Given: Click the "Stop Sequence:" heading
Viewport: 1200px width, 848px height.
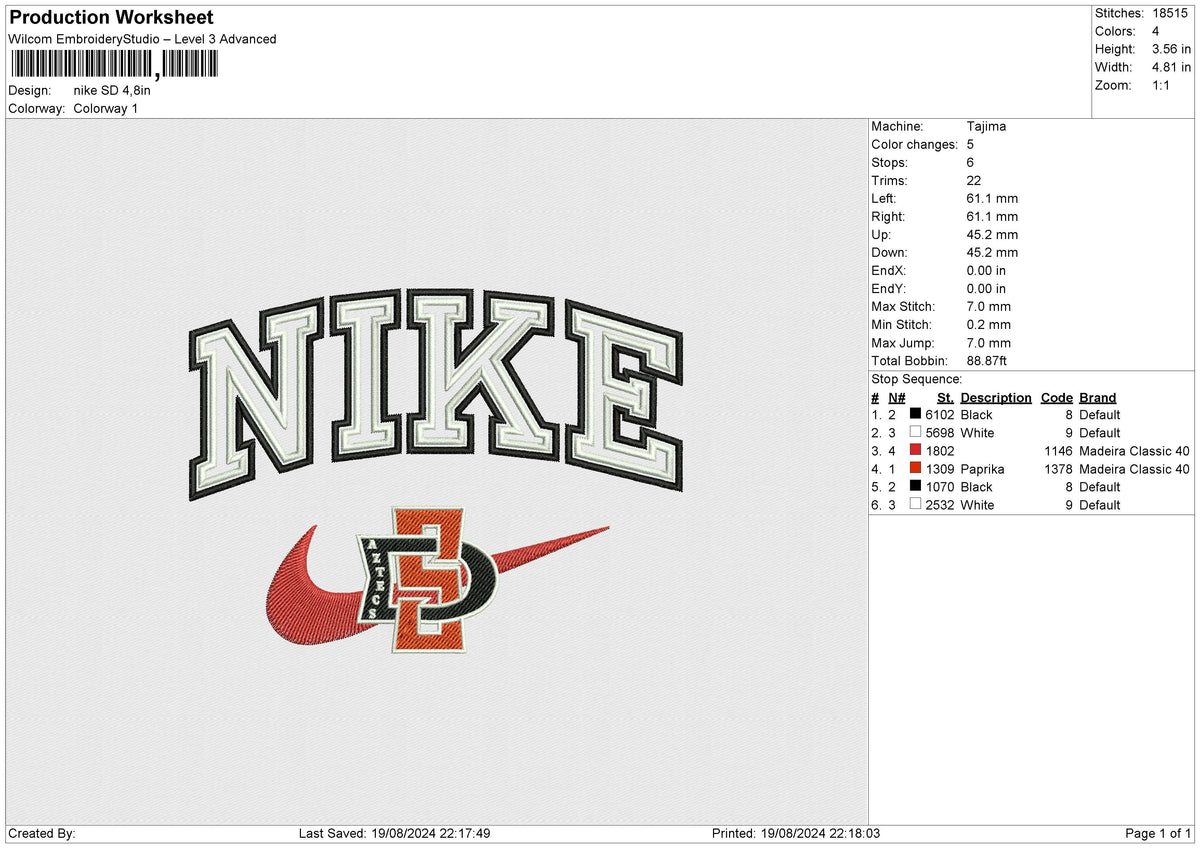Looking at the screenshot, I should click(917, 379).
